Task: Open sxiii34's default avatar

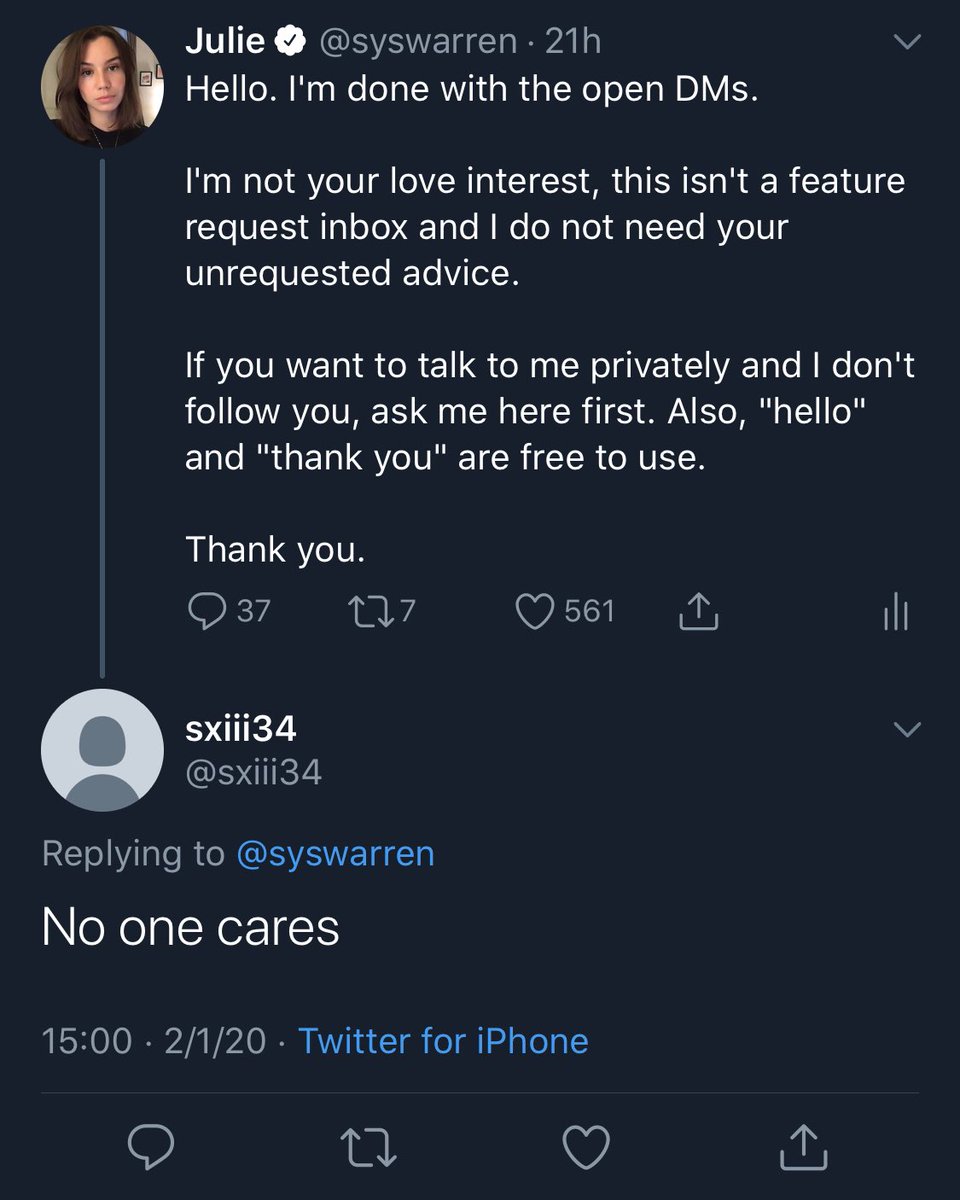Action: pyautogui.click(x=102, y=750)
